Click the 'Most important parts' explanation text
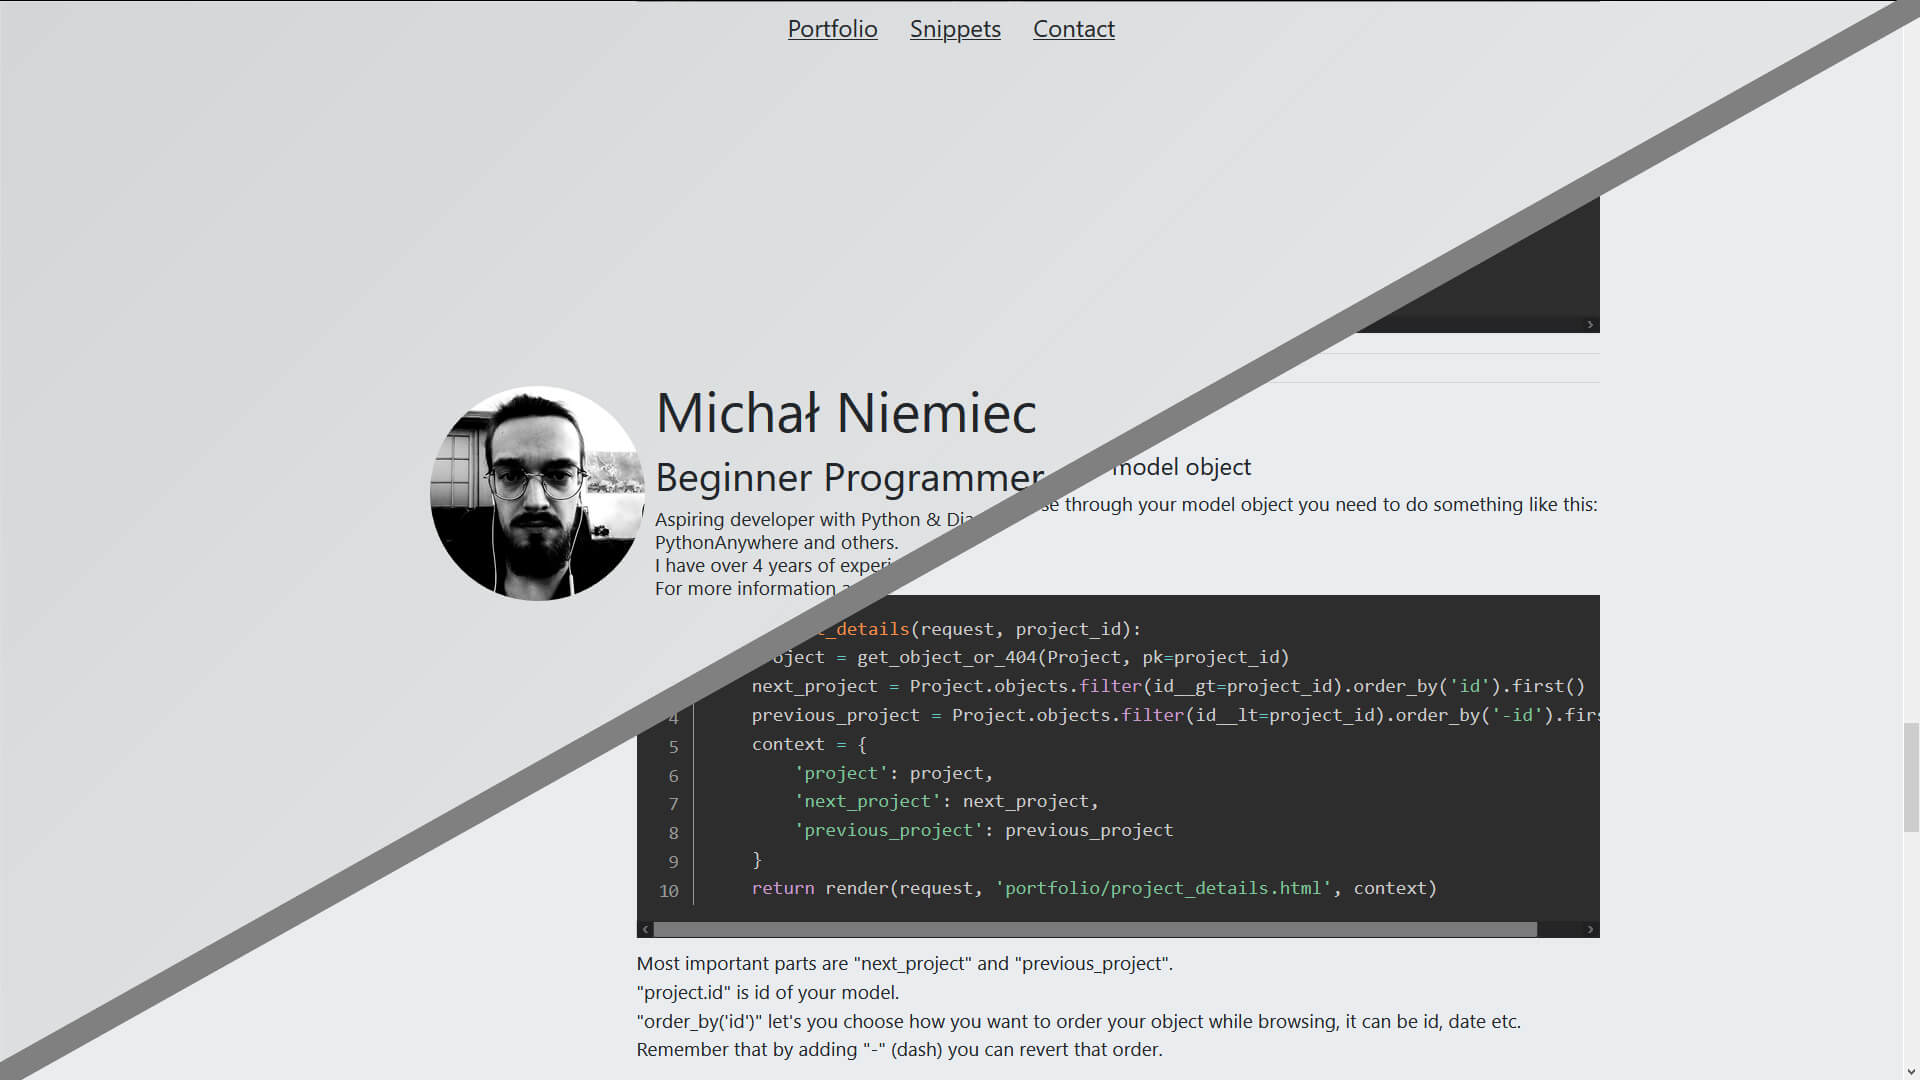The width and height of the screenshot is (1920, 1080). (x=905, y=963)
